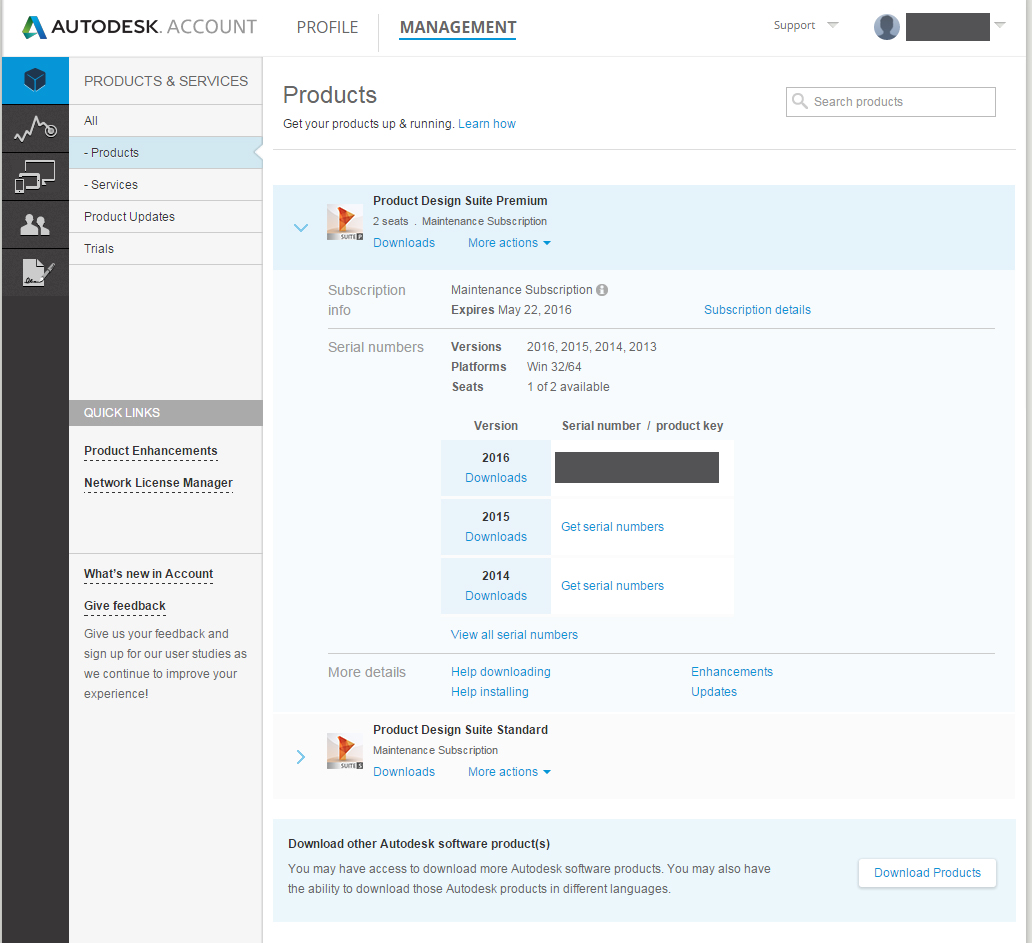
Task: Open user management via the people icon
Action: pyautogui.click(x=34, y=224)
